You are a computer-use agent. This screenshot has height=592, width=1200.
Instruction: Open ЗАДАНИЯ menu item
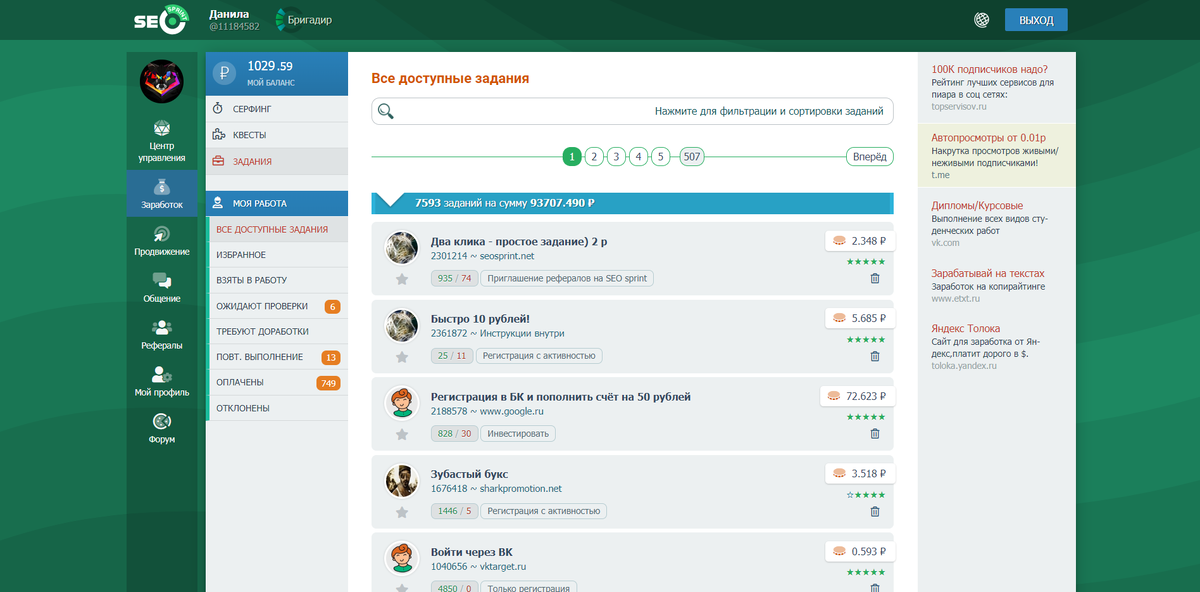[x=277, y=161]
